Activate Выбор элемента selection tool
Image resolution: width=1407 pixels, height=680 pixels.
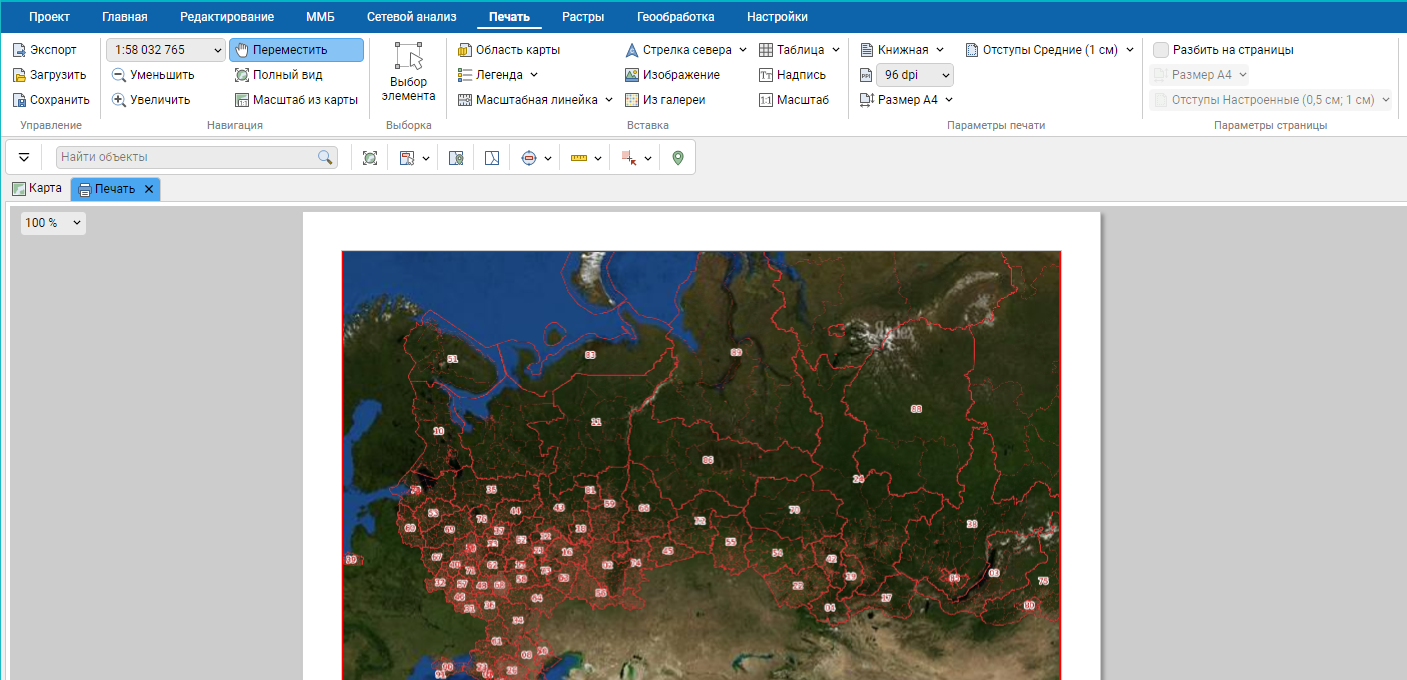pos(408,72)
